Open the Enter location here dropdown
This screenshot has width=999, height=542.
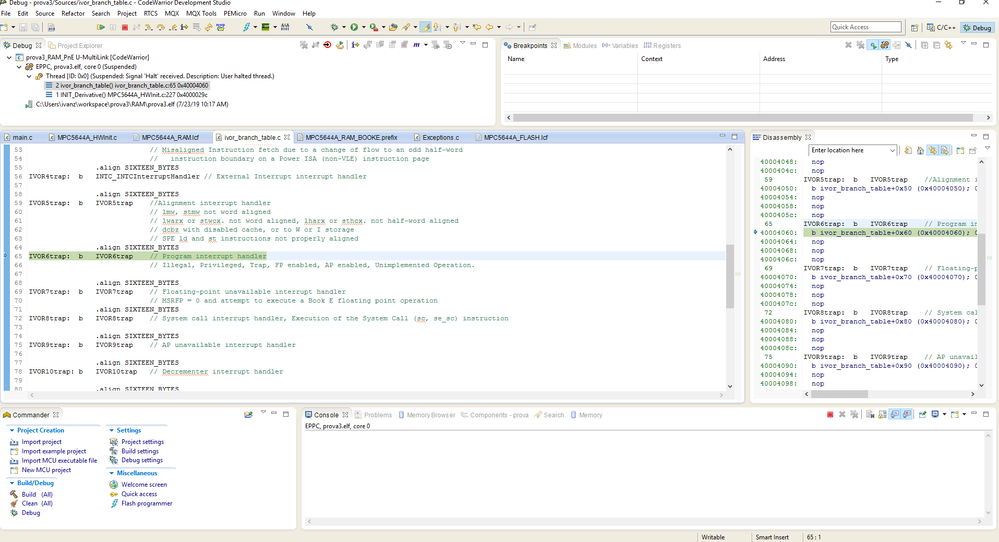[x=893, y=150]
